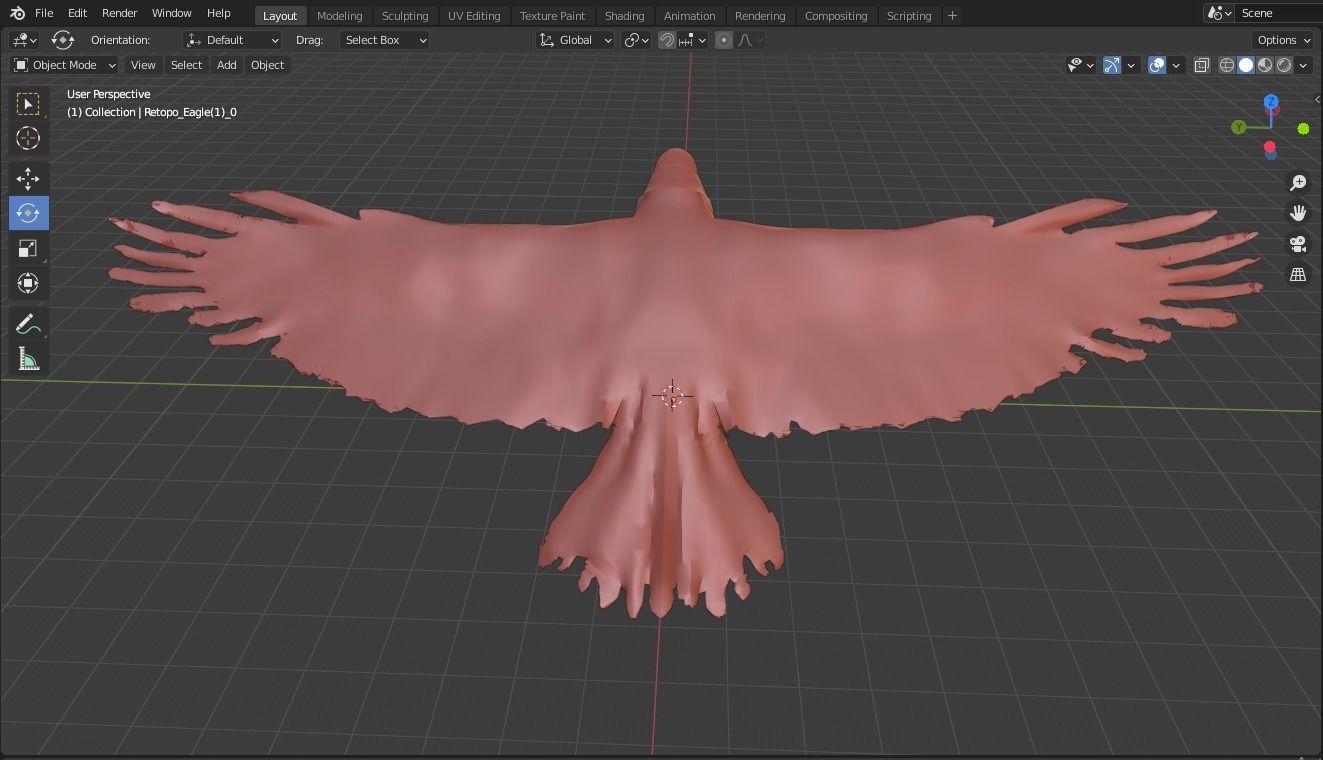Screen dimensions: 1323x760
Task: Switch to the Texture Paint workspace tab
Action: click(552, 16)
